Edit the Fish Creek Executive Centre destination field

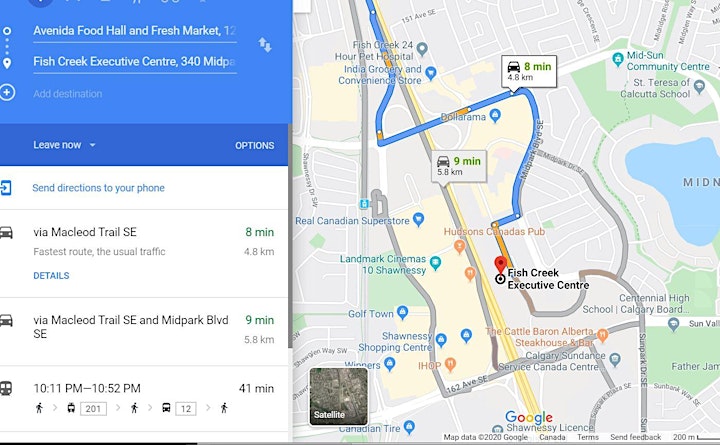click(x=135, y=62)
